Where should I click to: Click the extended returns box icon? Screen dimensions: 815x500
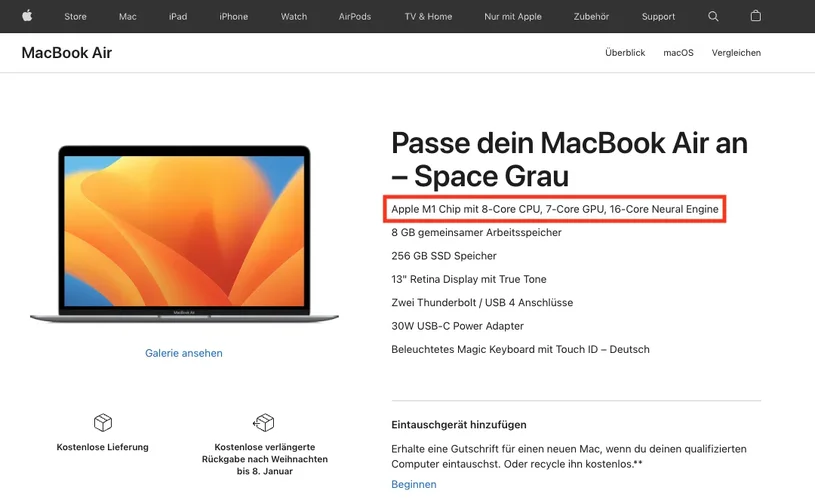click(x=264, y=423)
